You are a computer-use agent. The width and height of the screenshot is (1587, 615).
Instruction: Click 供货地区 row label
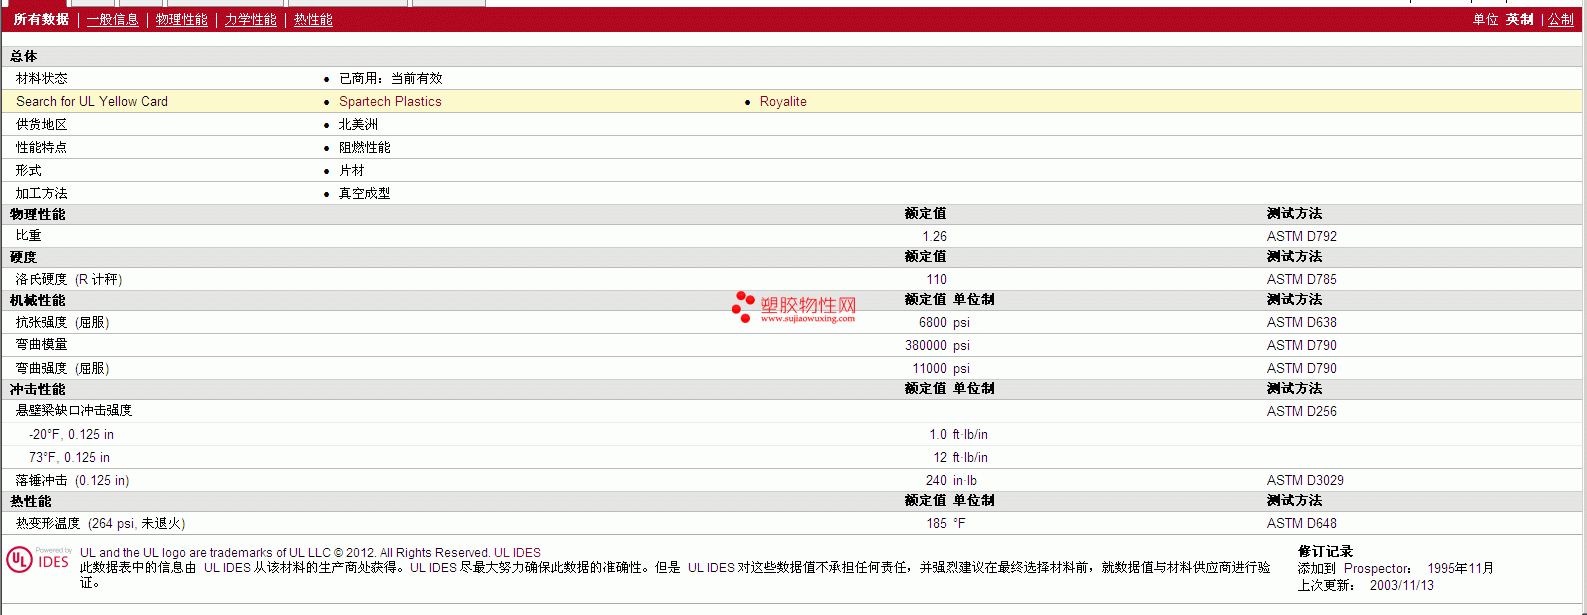coord(42,124)
